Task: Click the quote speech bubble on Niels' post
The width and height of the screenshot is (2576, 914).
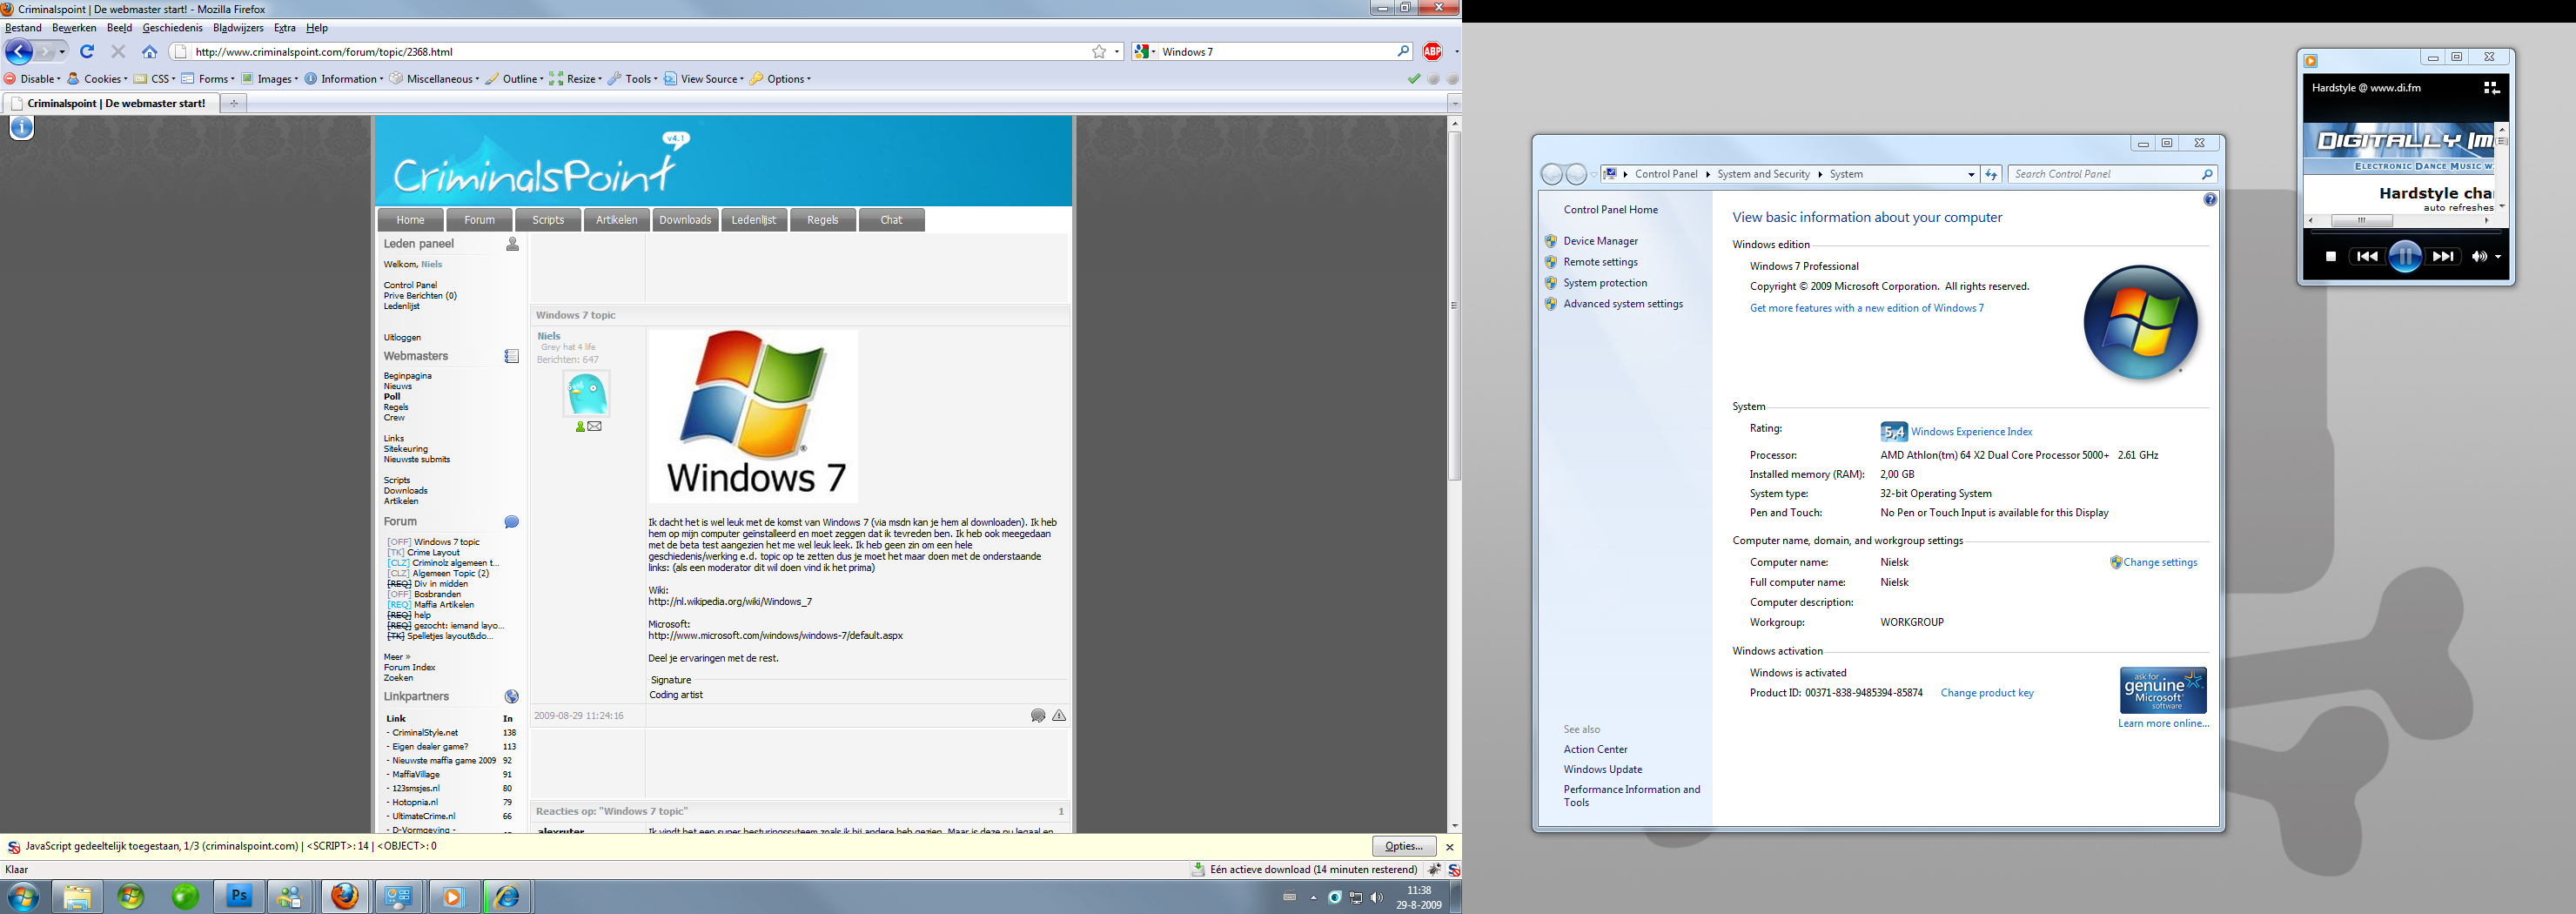Action: (x=1038, y=716)
